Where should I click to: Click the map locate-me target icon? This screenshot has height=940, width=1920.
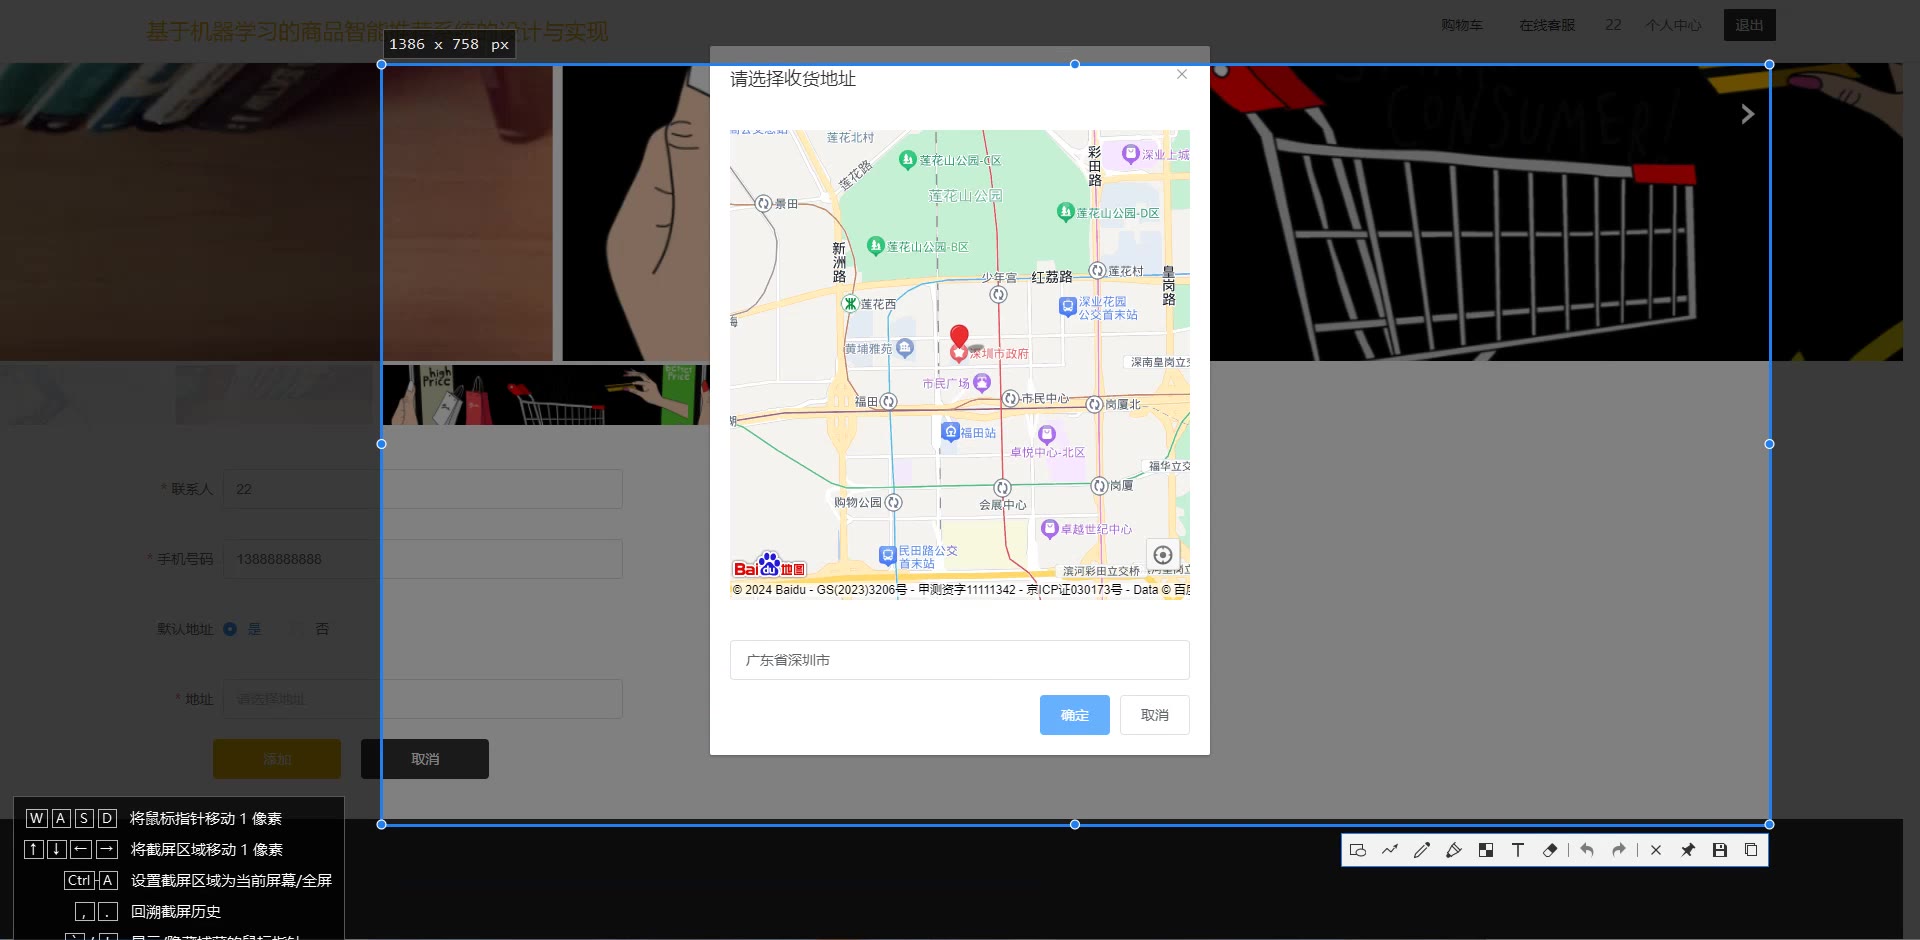coord(1163,555)
